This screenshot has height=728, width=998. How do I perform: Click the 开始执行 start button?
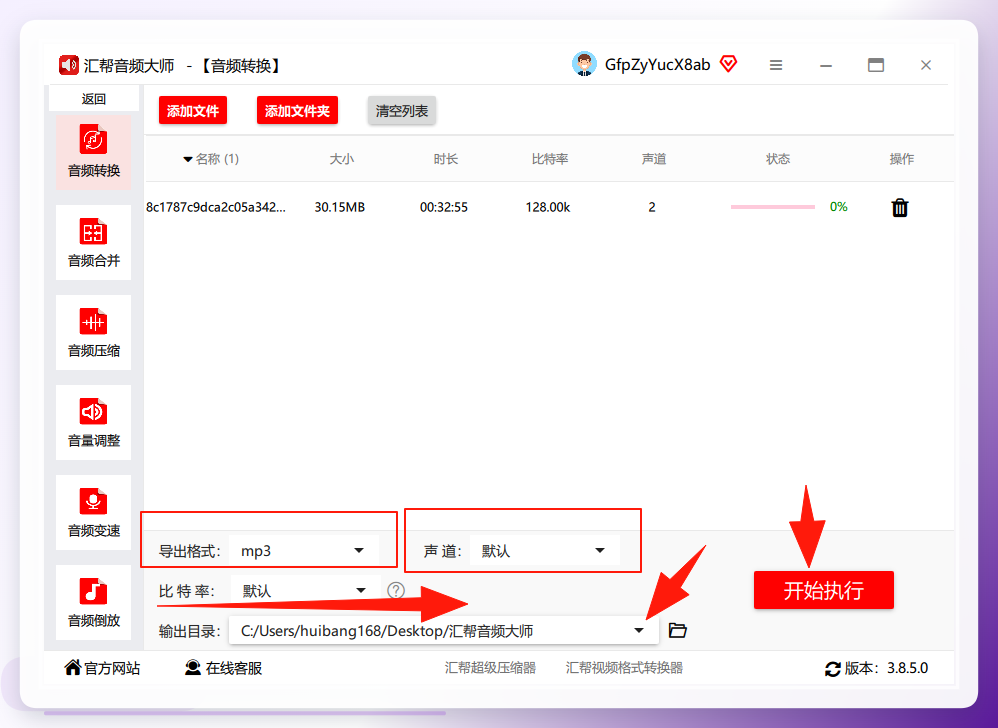pos(824,591)
